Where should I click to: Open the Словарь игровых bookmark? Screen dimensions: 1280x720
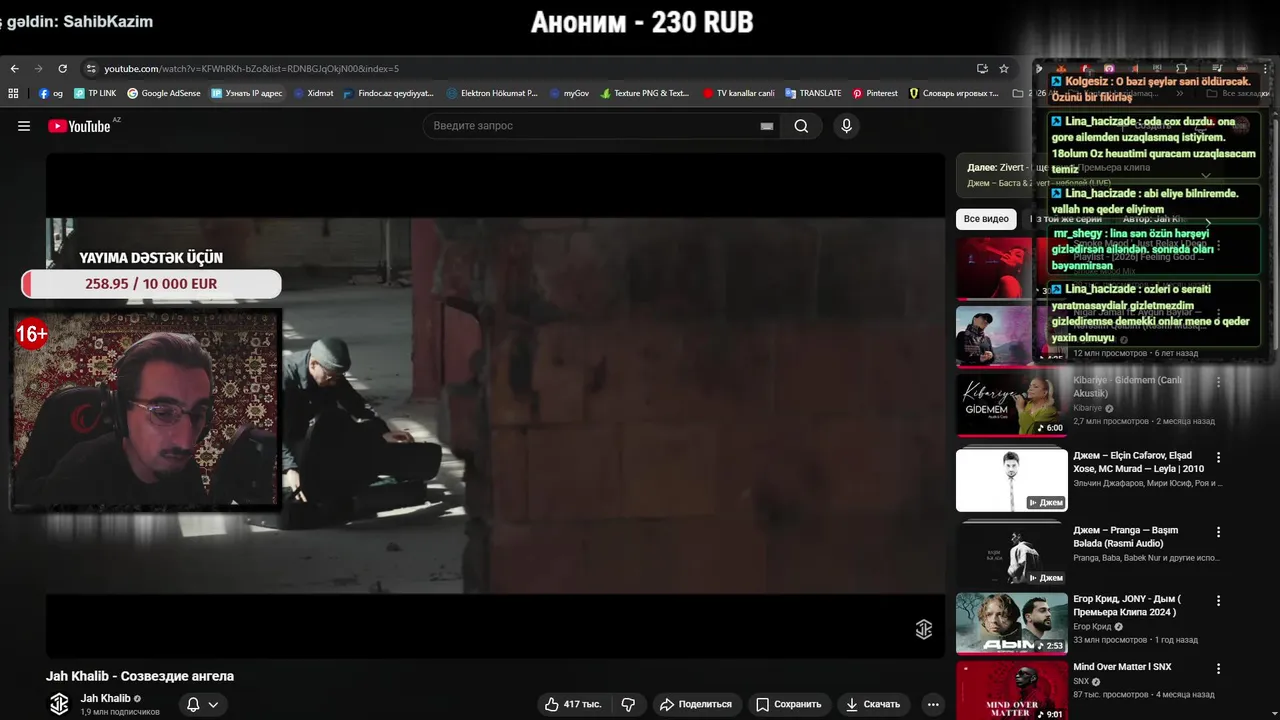(x=954, y=93)
